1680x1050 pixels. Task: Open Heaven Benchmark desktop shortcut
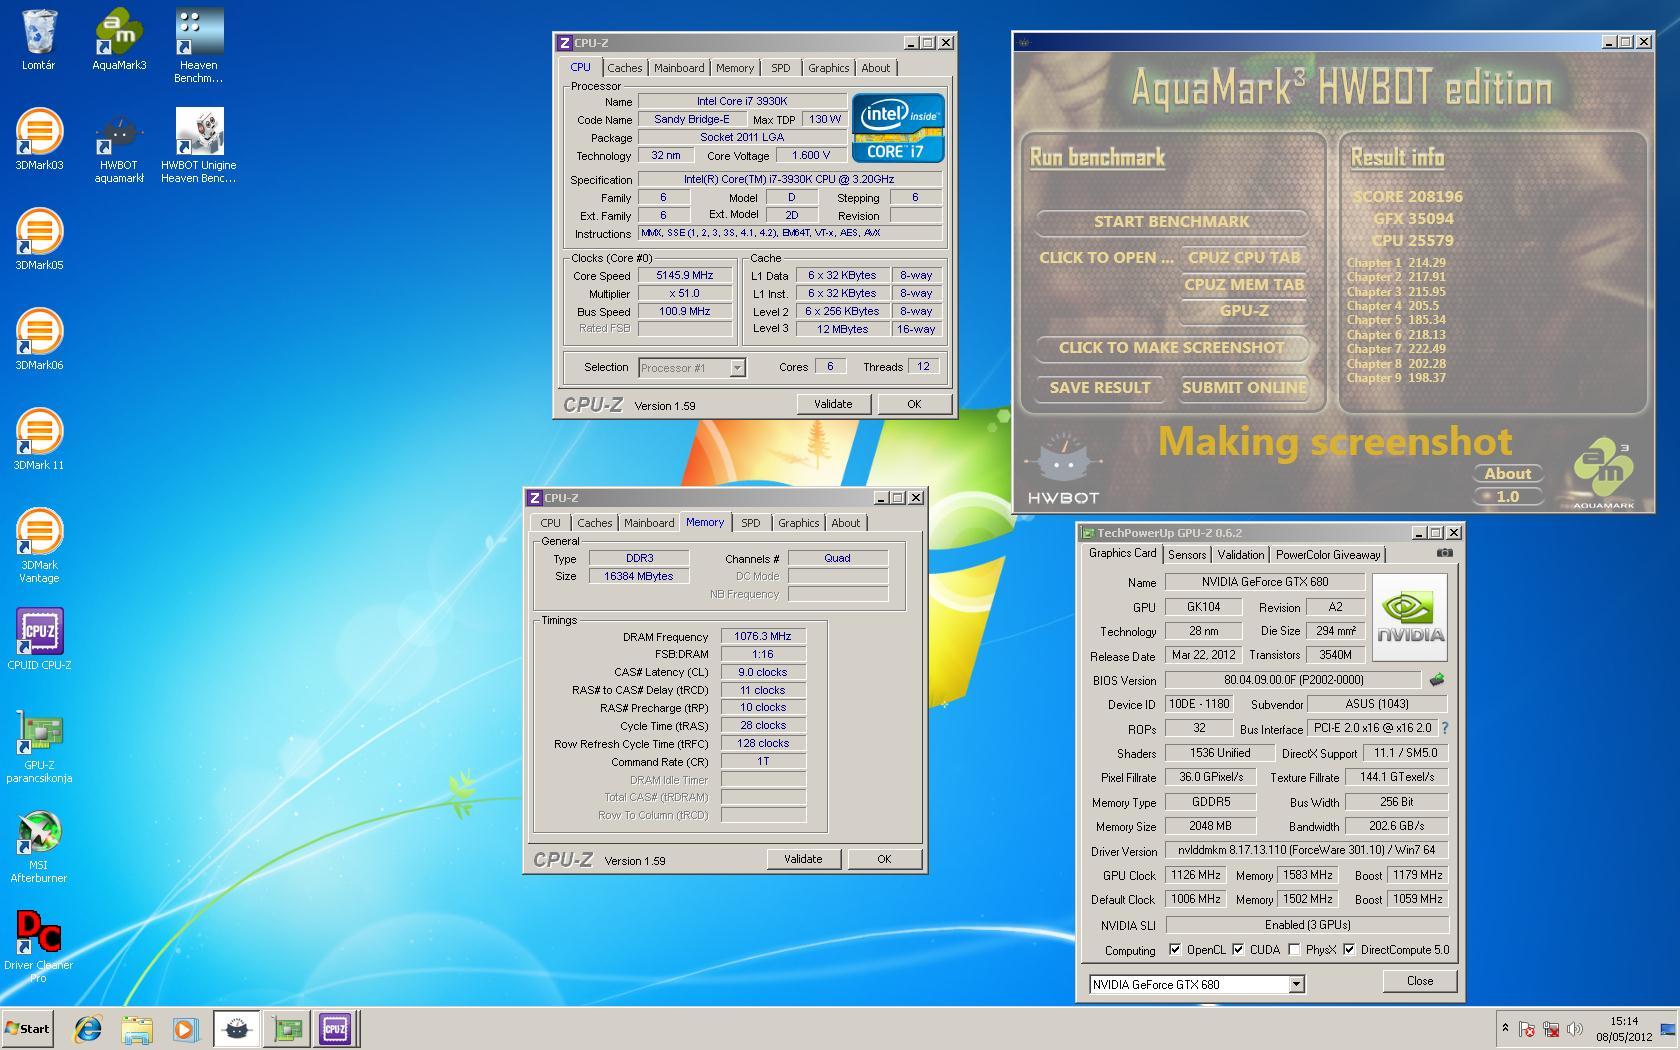click(199, 46)
